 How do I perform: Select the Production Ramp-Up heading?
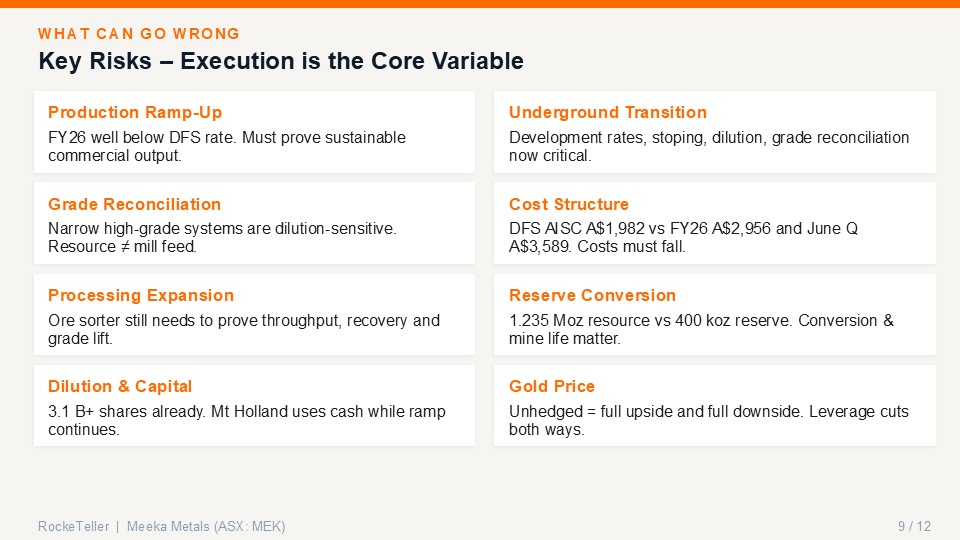[135, 113]
